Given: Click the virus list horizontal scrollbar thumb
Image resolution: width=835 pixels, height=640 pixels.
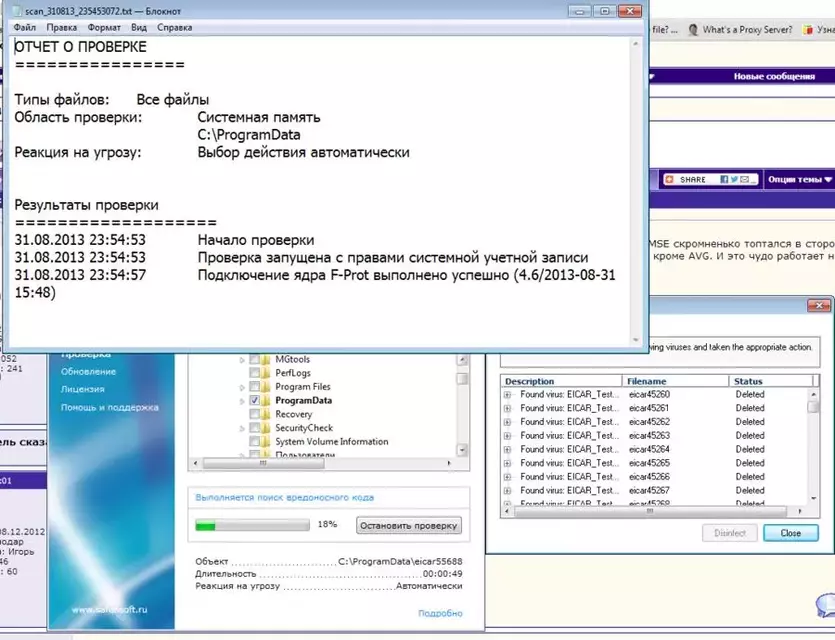Looking at the screenshot, I should (x=650, y=511).
